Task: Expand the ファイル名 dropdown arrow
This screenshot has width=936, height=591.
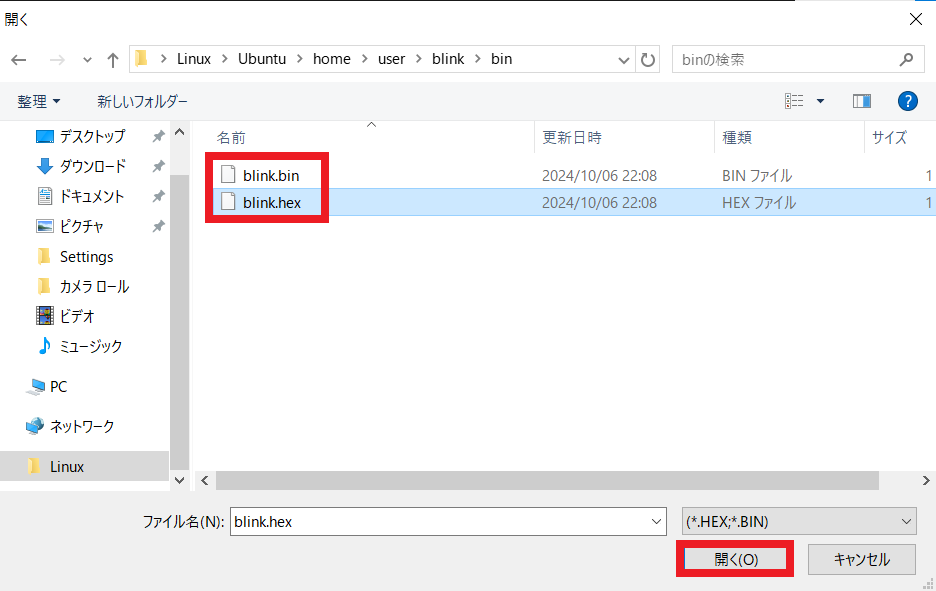Action: (657, 522)
